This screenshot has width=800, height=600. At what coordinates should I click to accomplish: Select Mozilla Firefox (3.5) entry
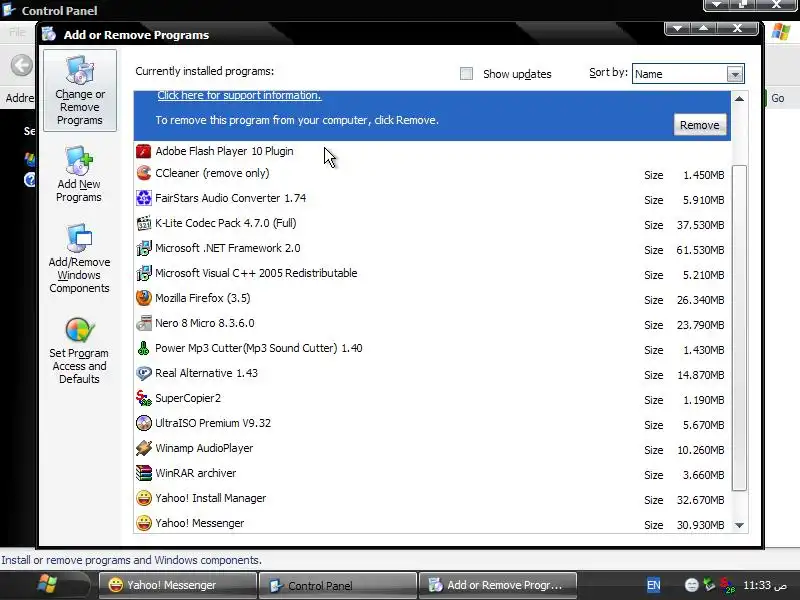click(x=433, y=298)
